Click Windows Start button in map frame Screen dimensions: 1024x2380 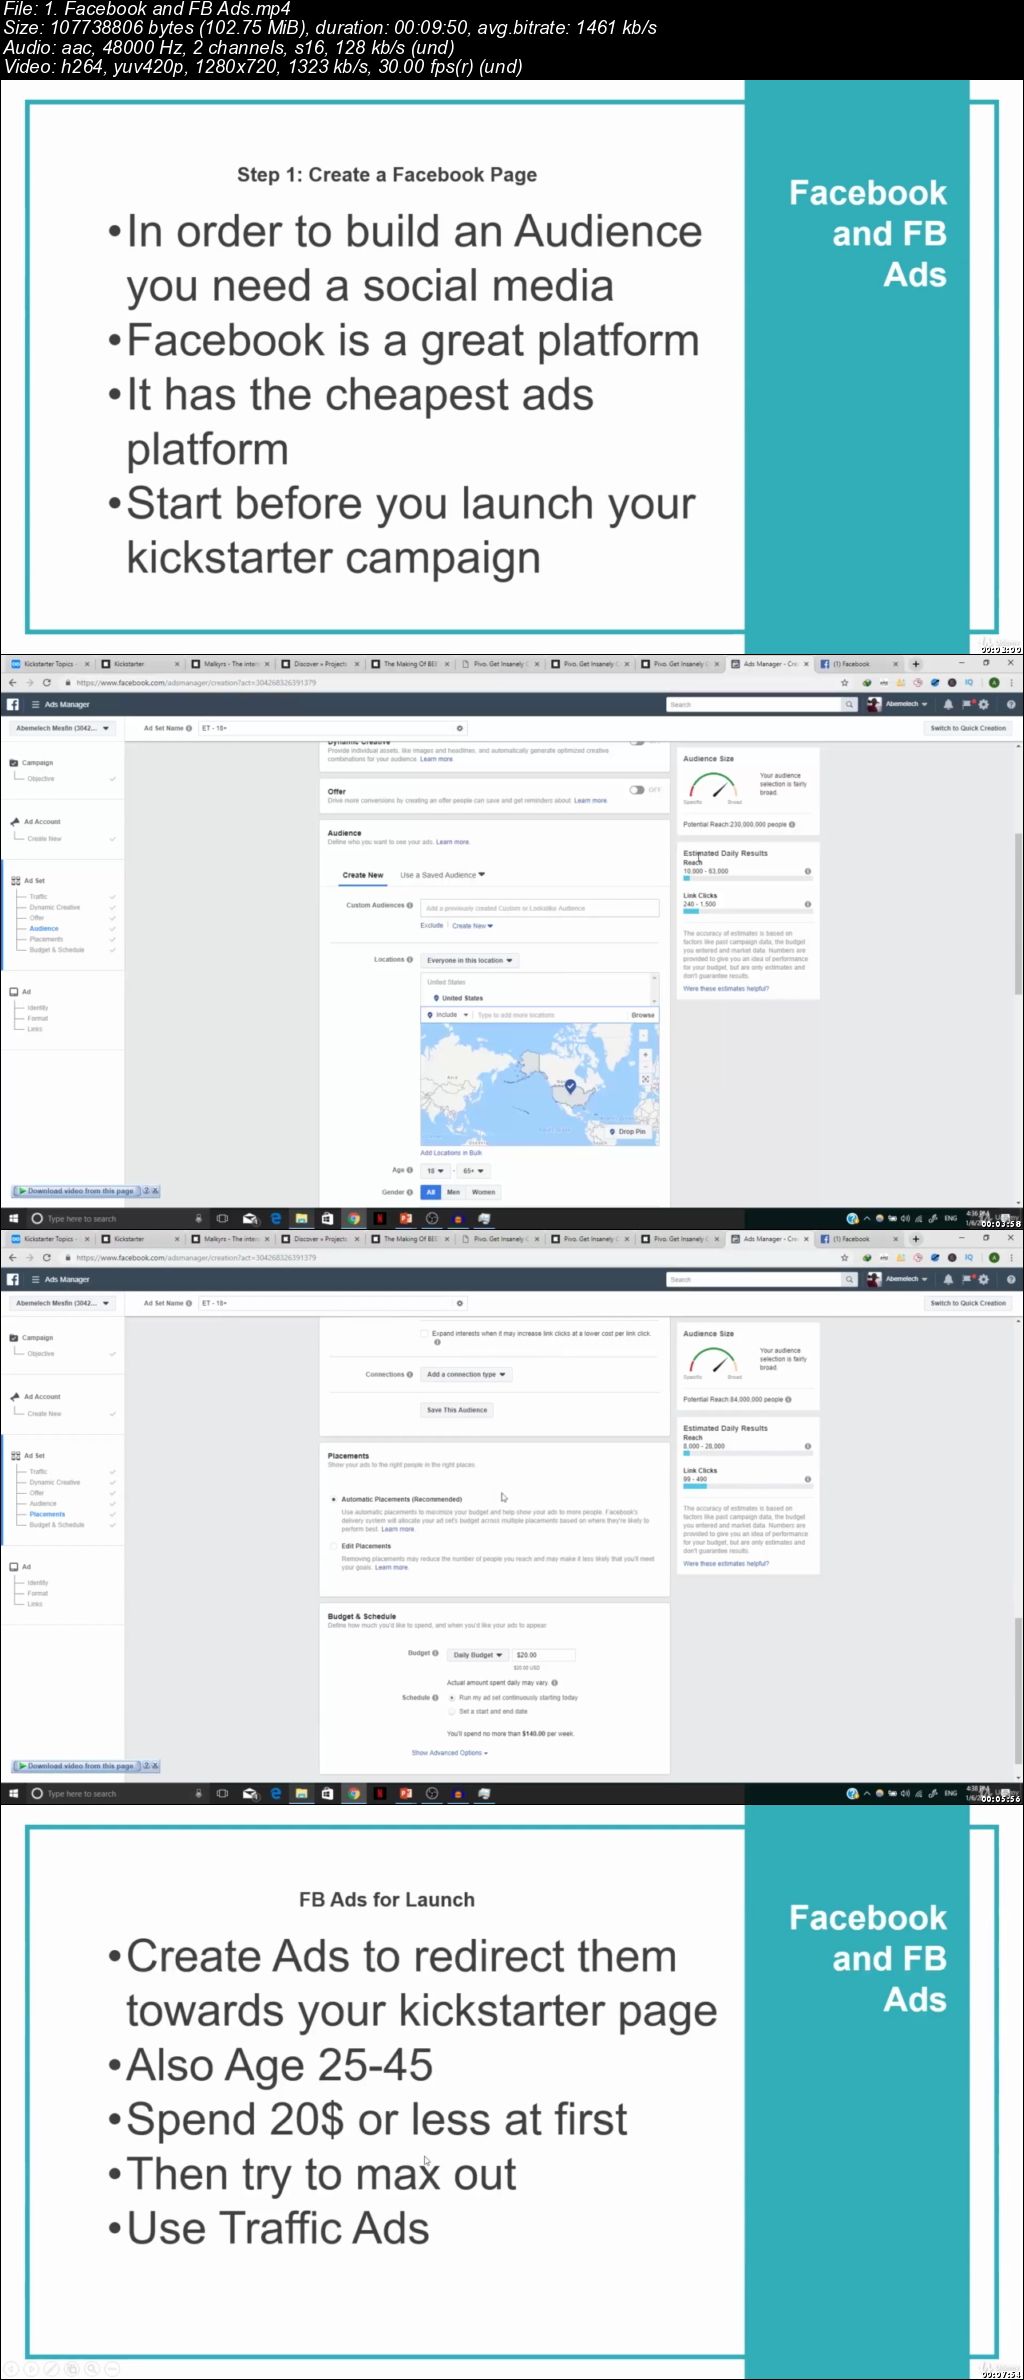point(13,1218)
